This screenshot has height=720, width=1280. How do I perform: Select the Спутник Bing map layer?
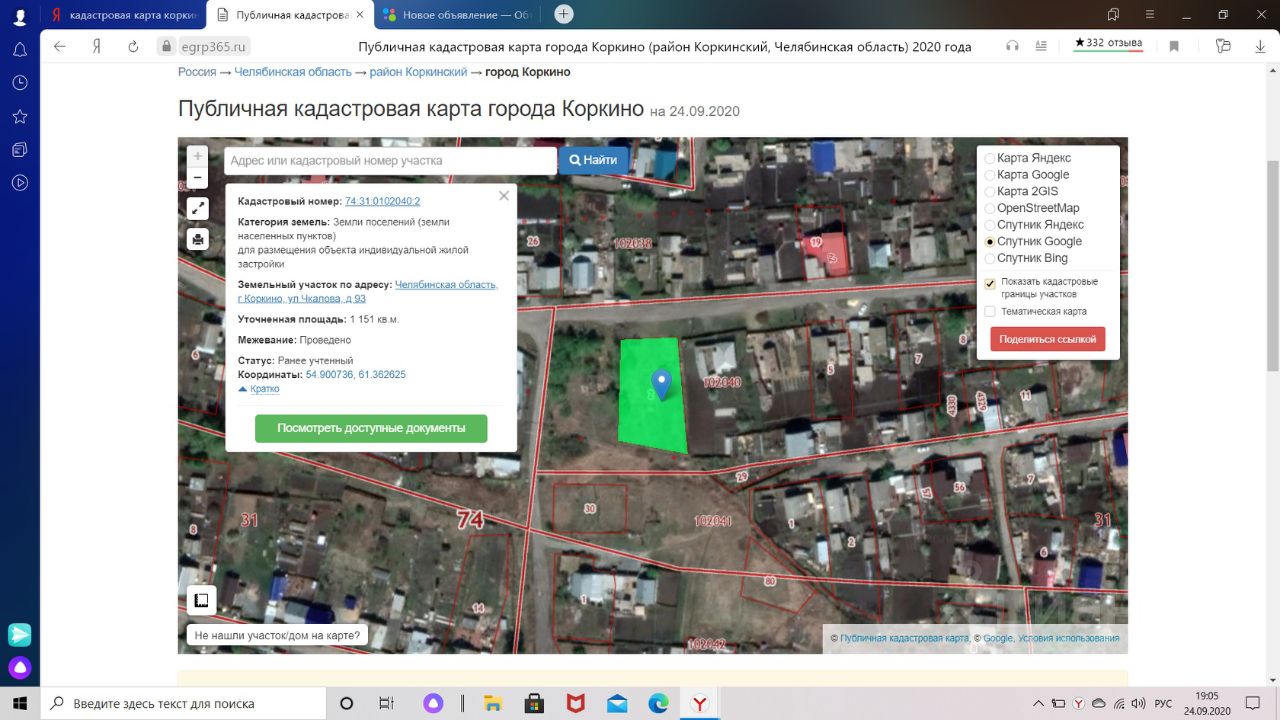990,258
